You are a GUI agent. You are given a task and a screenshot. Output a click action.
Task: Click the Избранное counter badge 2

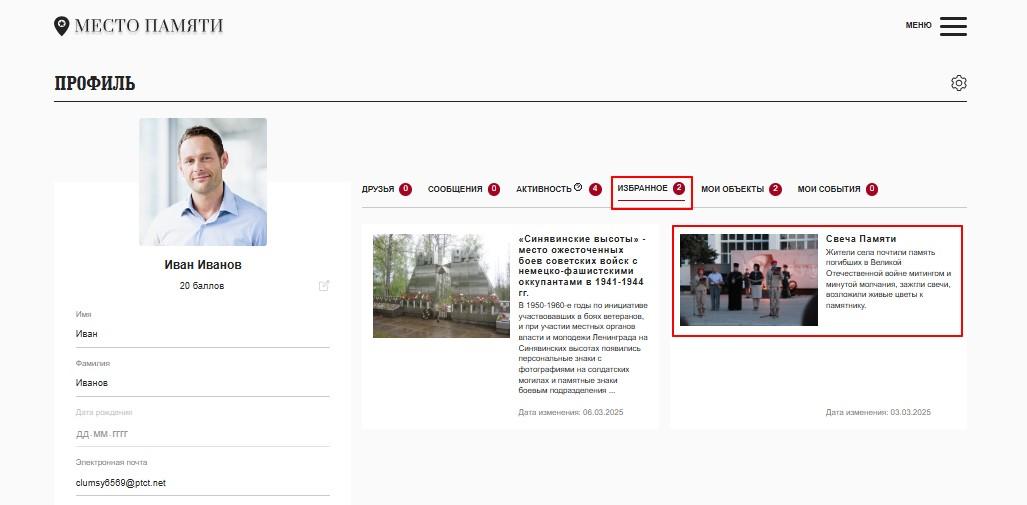(x=679, y=189)
